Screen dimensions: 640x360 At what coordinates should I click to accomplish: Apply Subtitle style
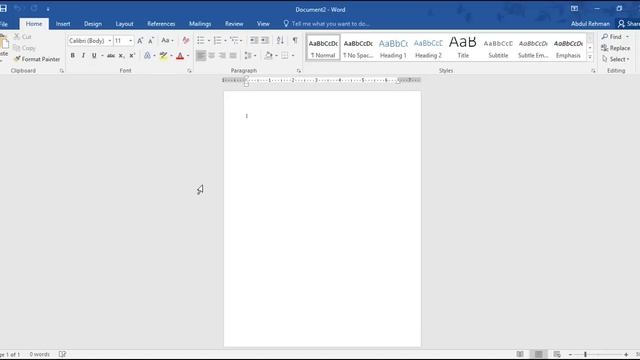pos(498,48)
